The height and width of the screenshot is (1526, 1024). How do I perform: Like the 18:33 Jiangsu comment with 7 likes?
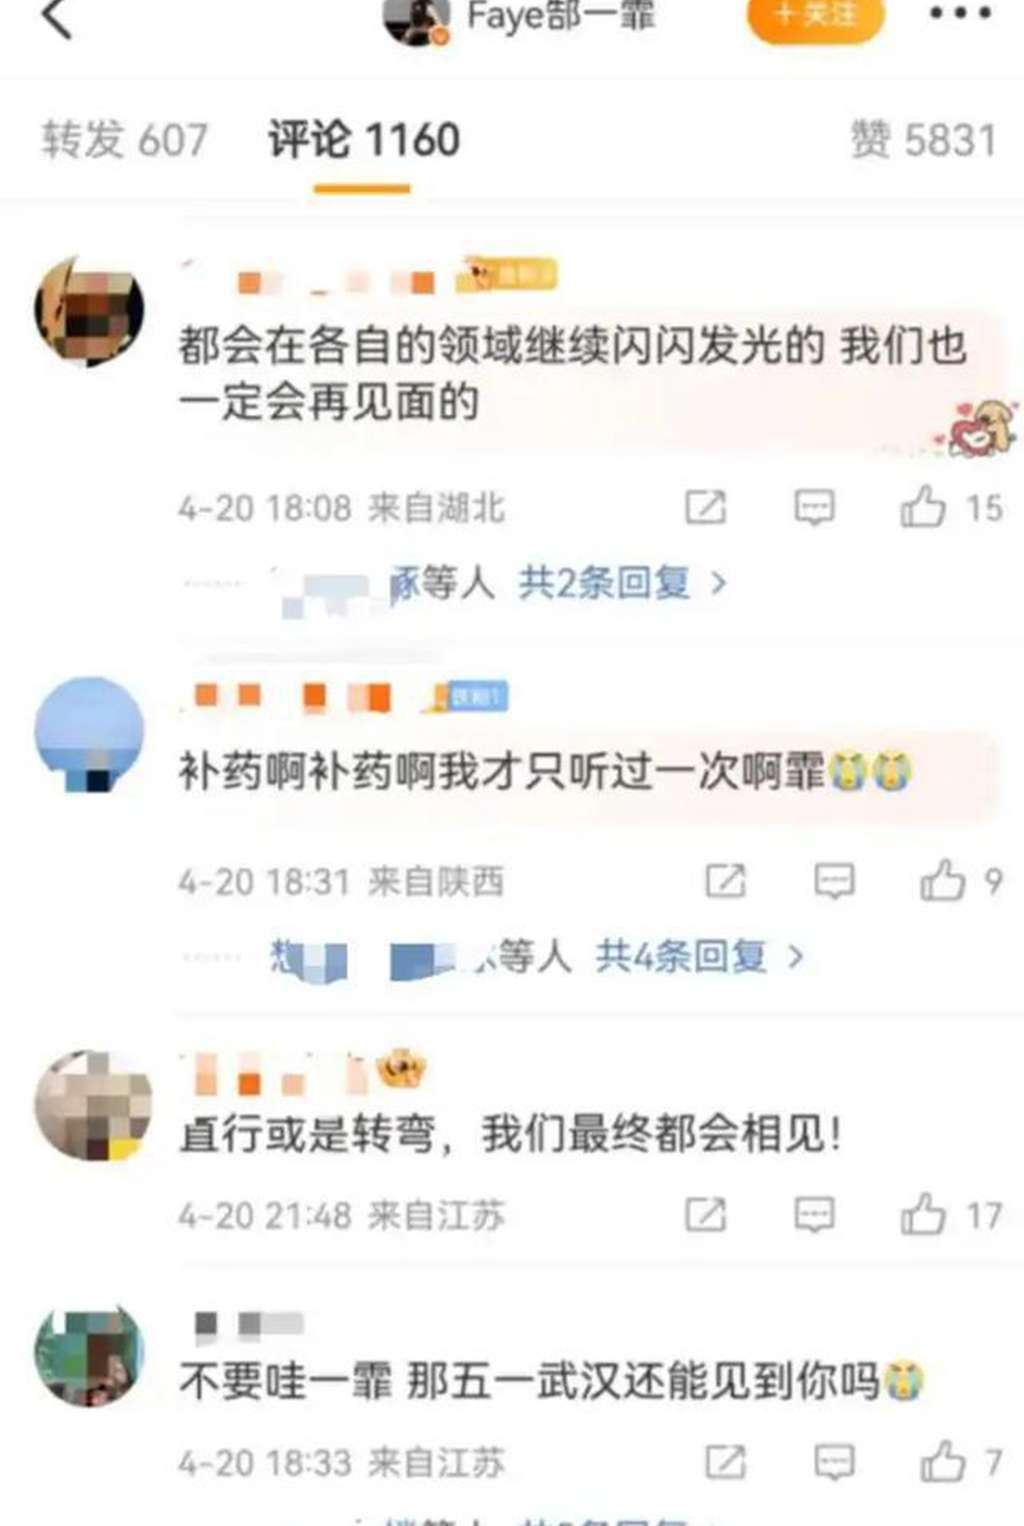[x=943, y=1463]
